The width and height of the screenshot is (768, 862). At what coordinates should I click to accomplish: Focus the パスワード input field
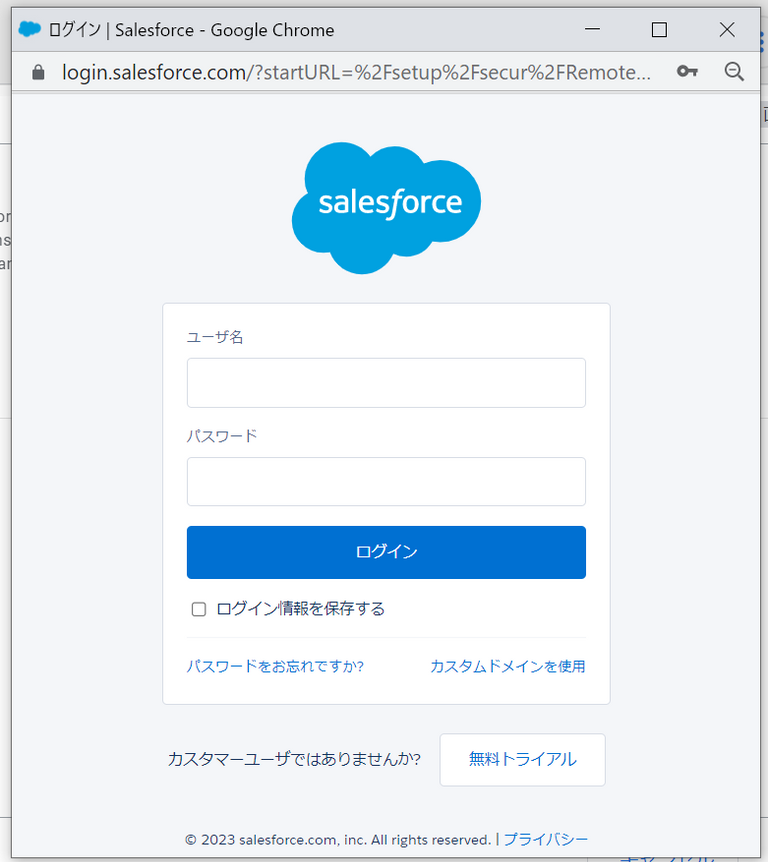386,482
